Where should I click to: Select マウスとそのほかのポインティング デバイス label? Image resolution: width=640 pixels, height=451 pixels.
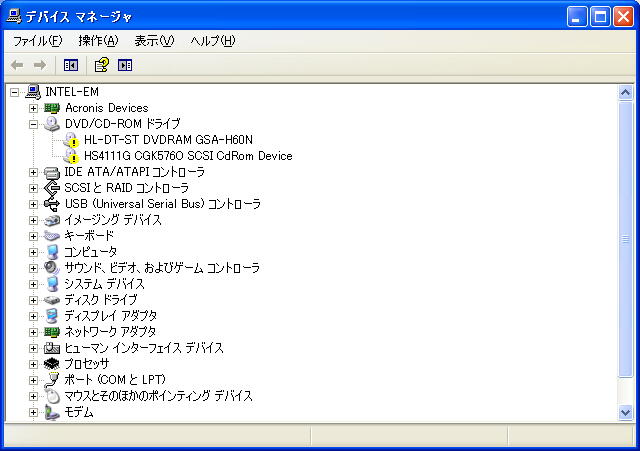pyautogui.click(x=158, y=396)
